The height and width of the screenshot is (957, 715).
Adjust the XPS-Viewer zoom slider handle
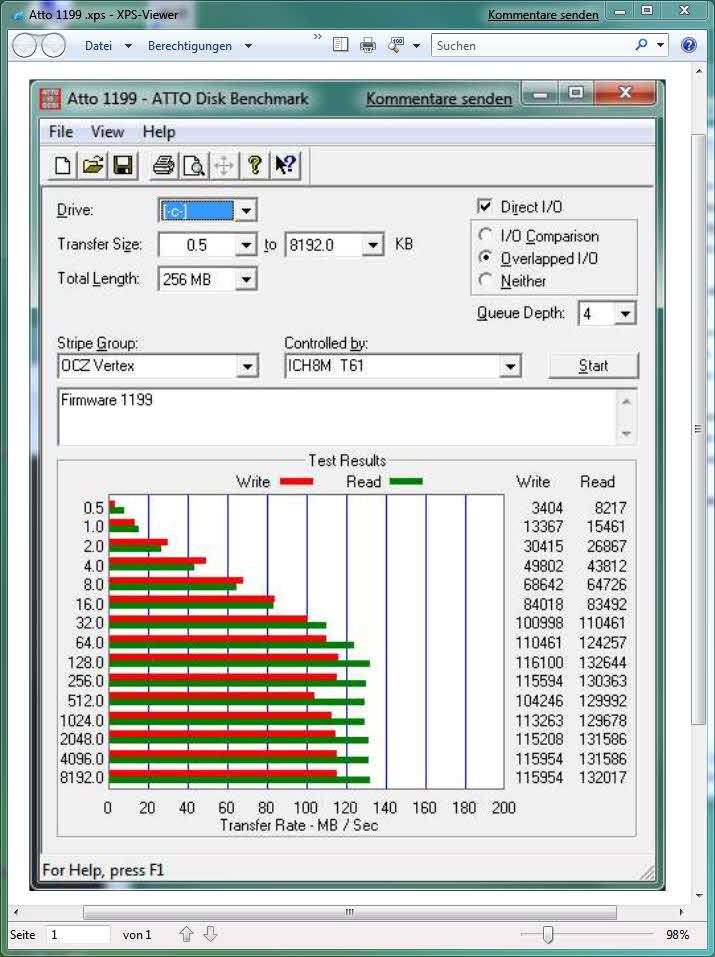coord(548,934)
